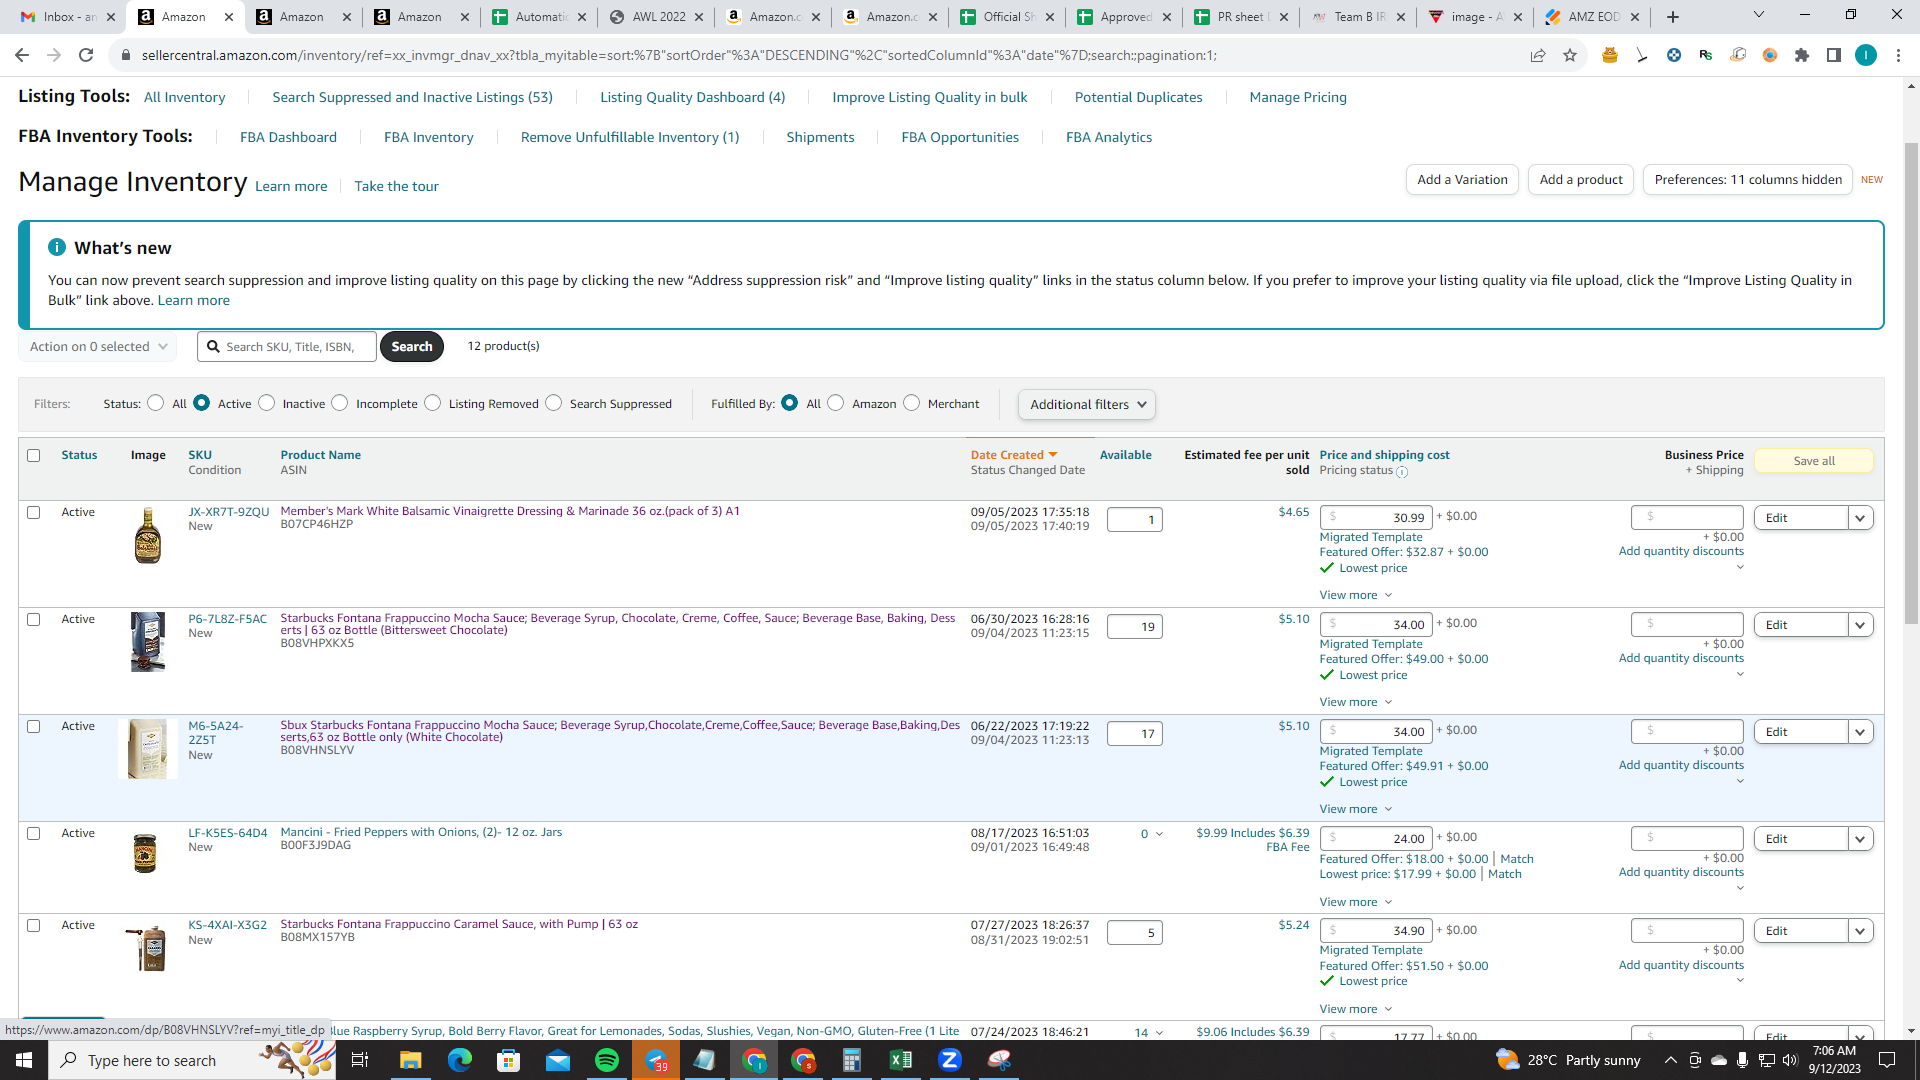Select the Inactive status filter

267,403
